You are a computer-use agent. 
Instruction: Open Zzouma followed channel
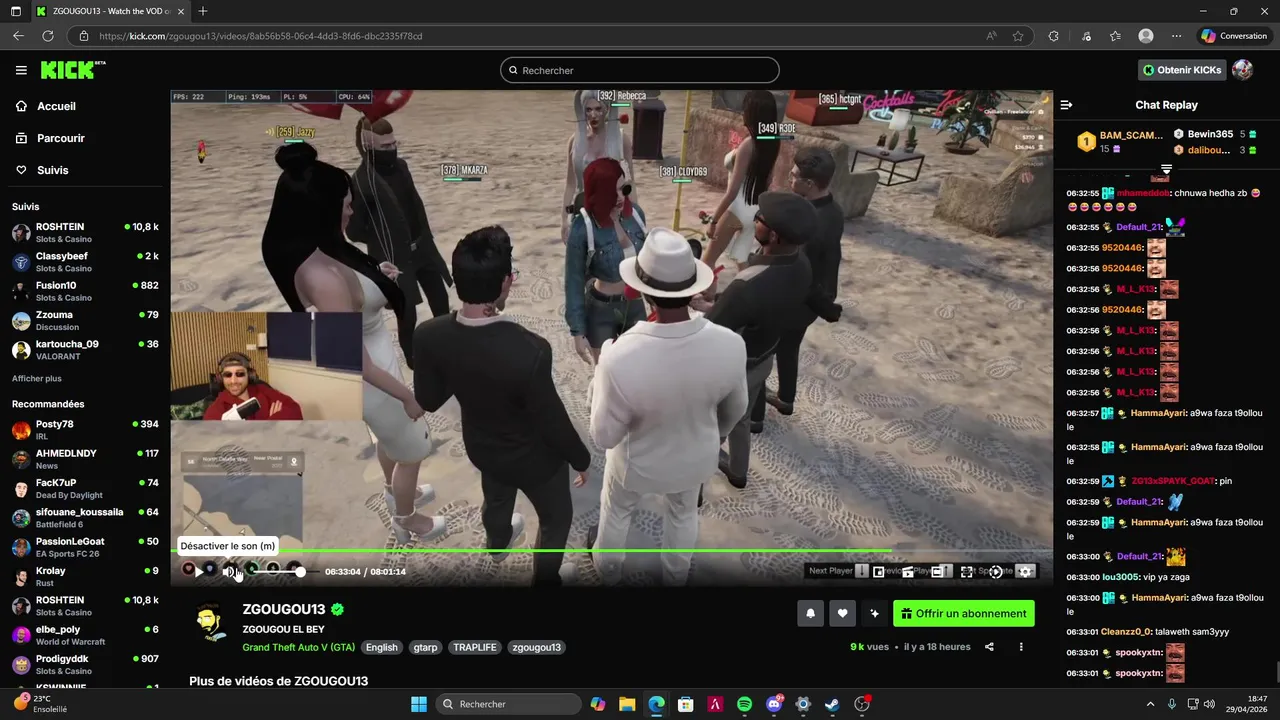tap(85, 320)
